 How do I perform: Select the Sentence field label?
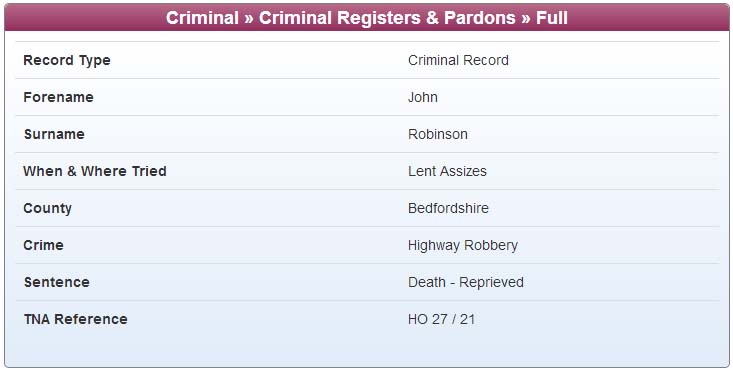pos(57,282)
